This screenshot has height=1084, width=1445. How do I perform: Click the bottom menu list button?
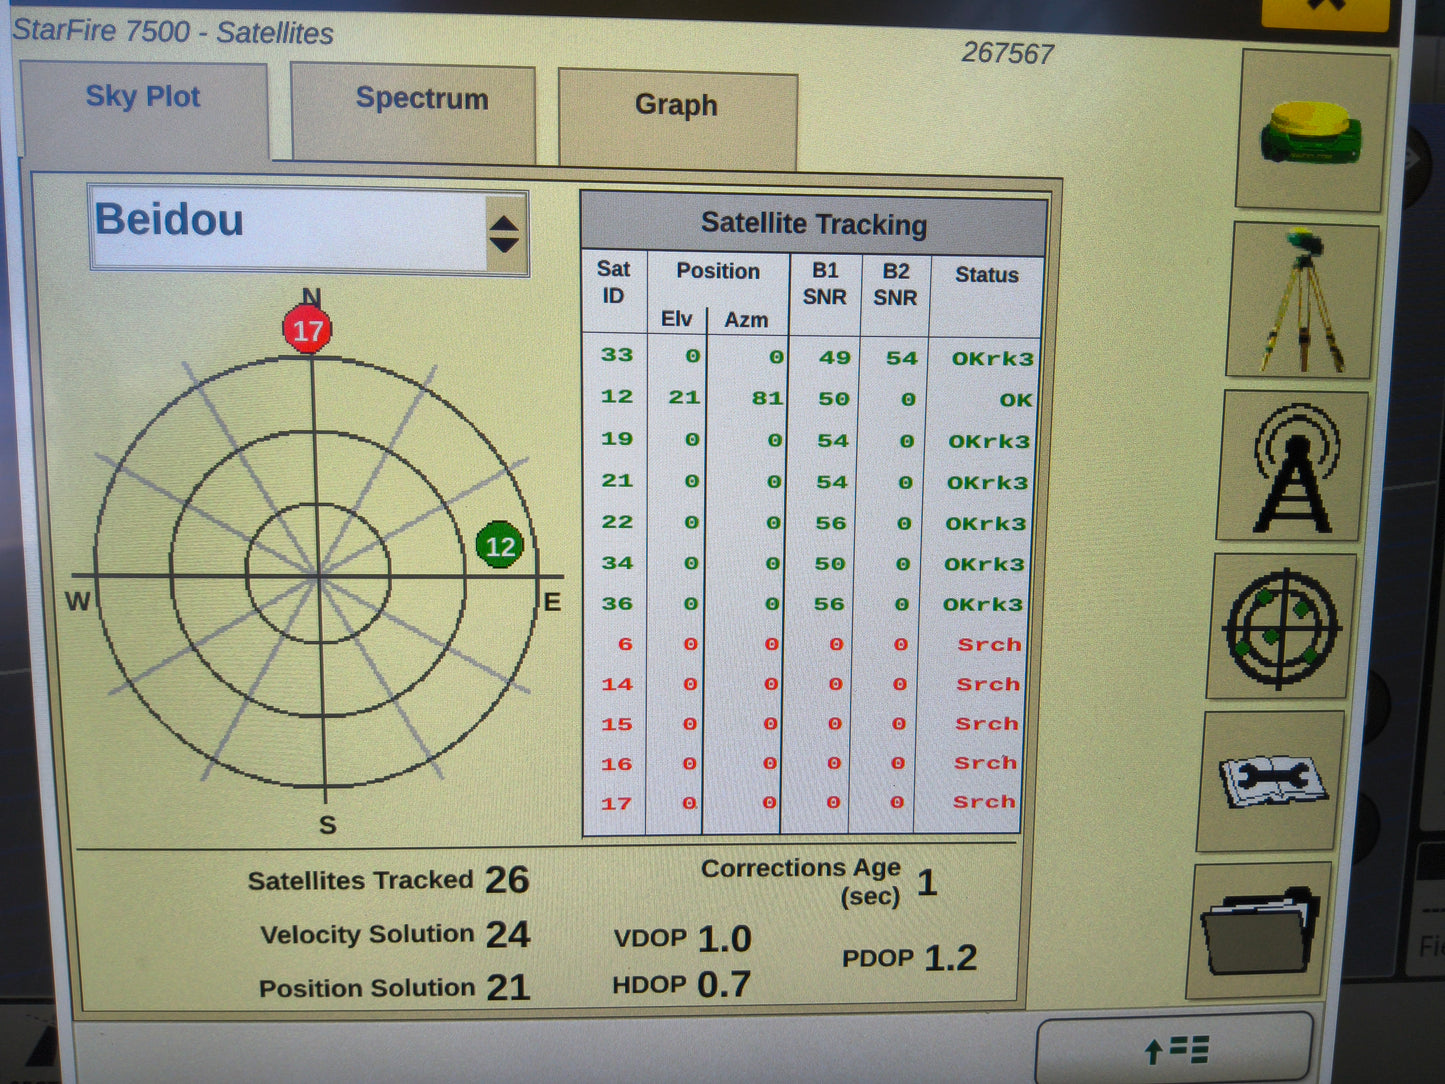pyautogui.click(x=1176, y=1049)
